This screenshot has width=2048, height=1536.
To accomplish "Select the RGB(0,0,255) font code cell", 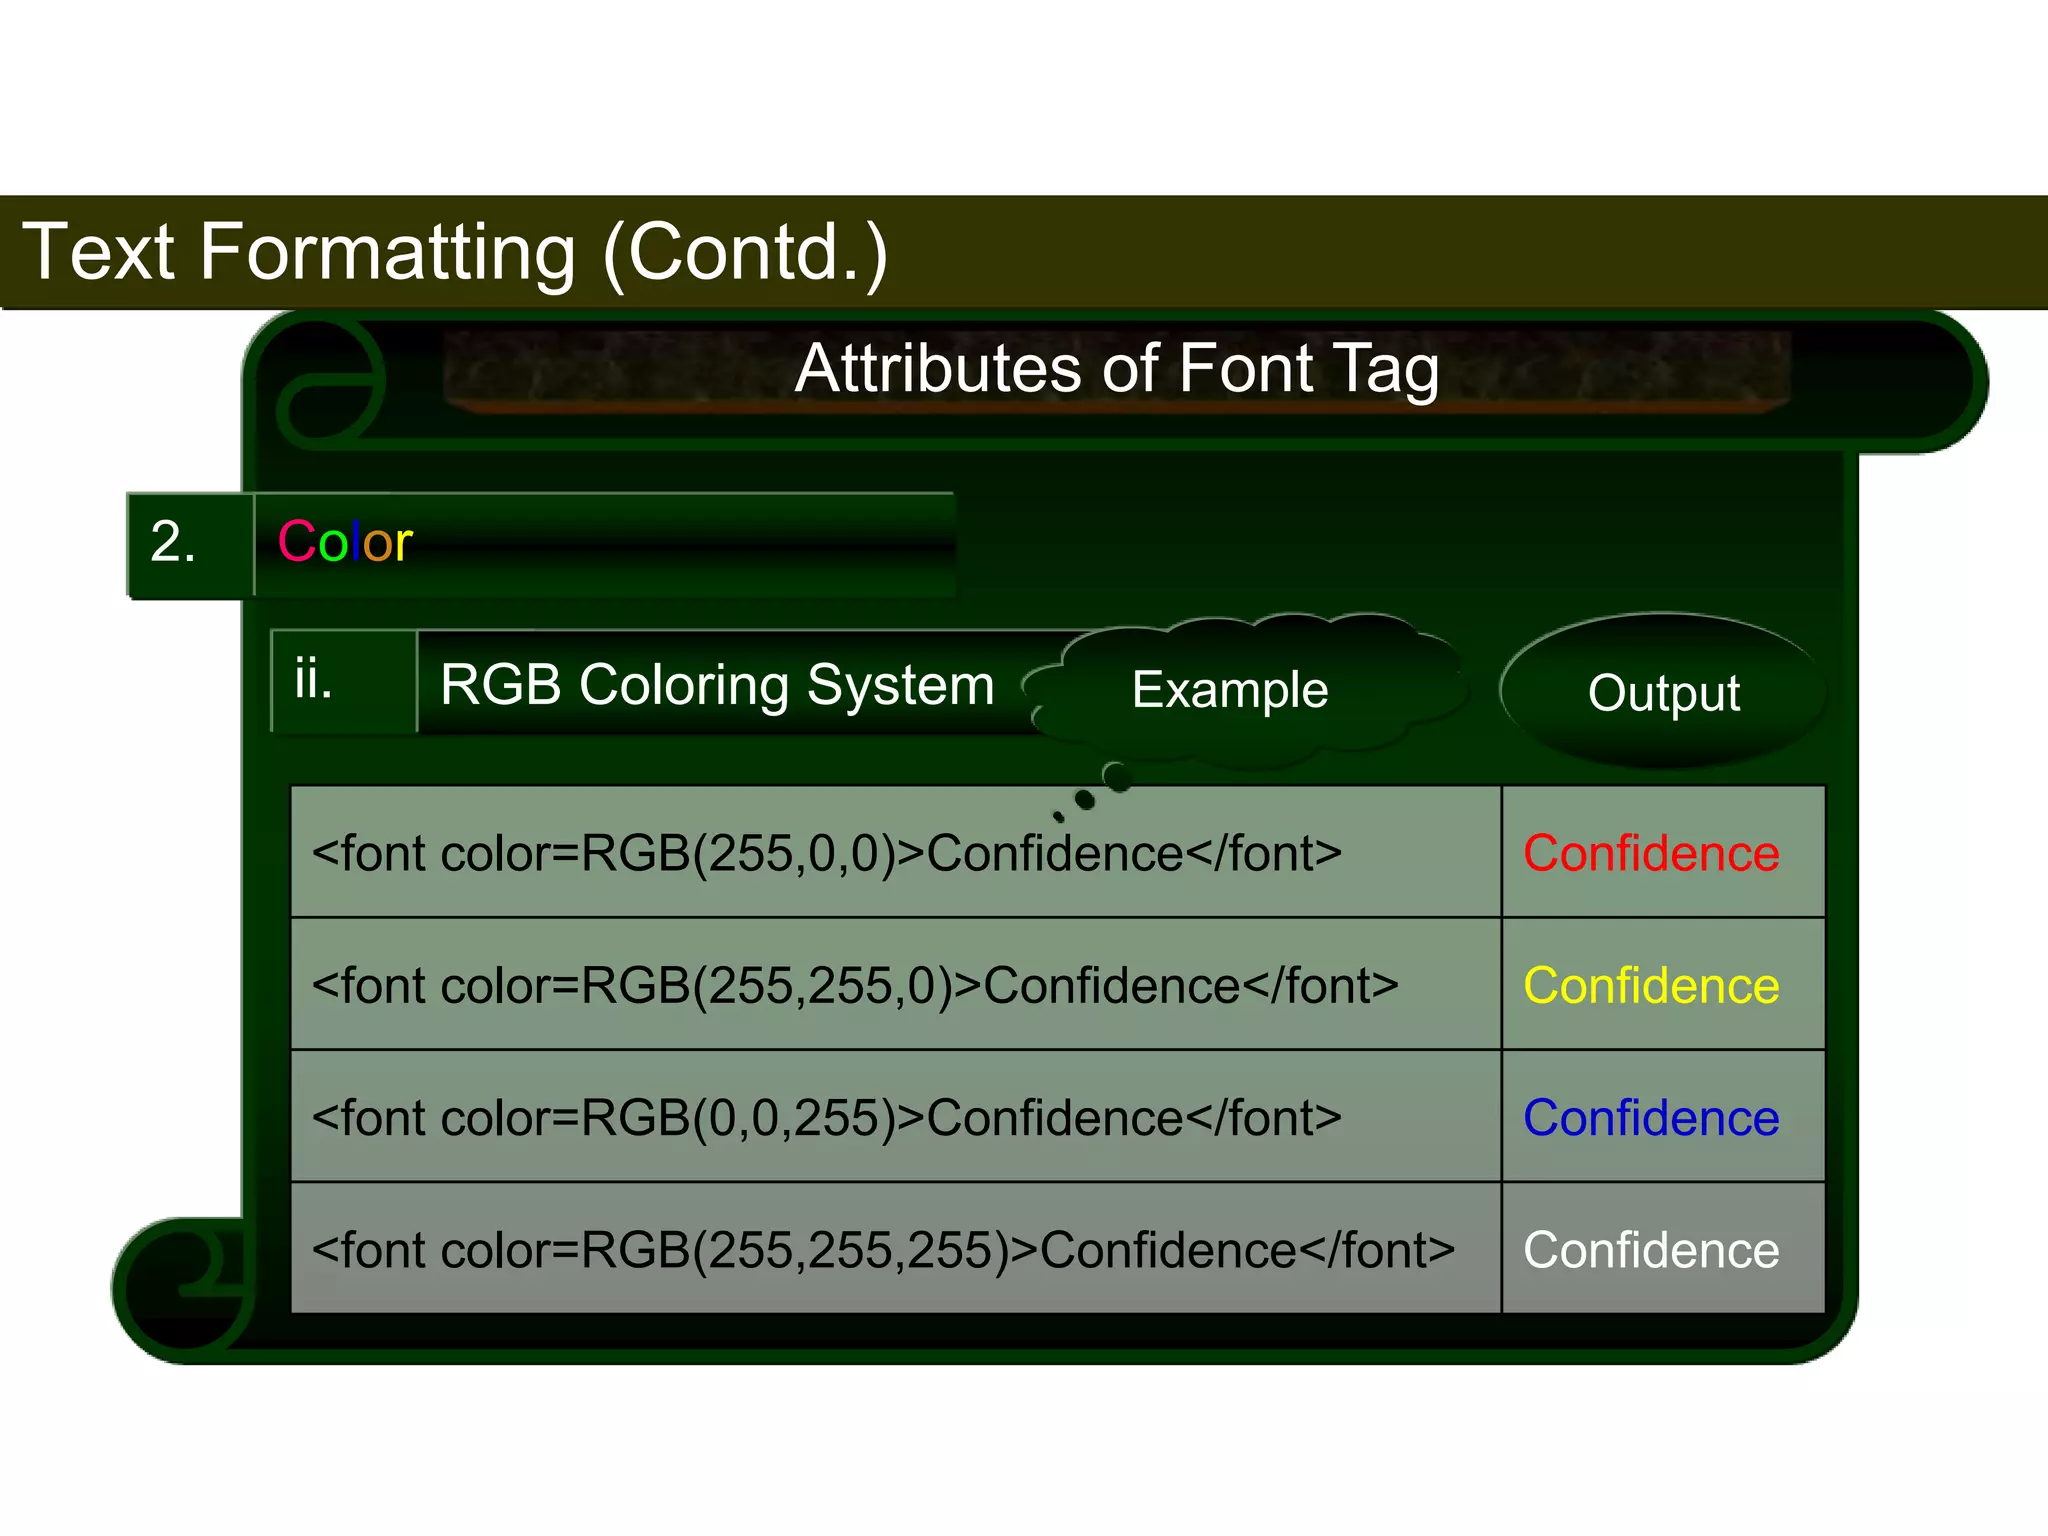I will [896, 1116].
